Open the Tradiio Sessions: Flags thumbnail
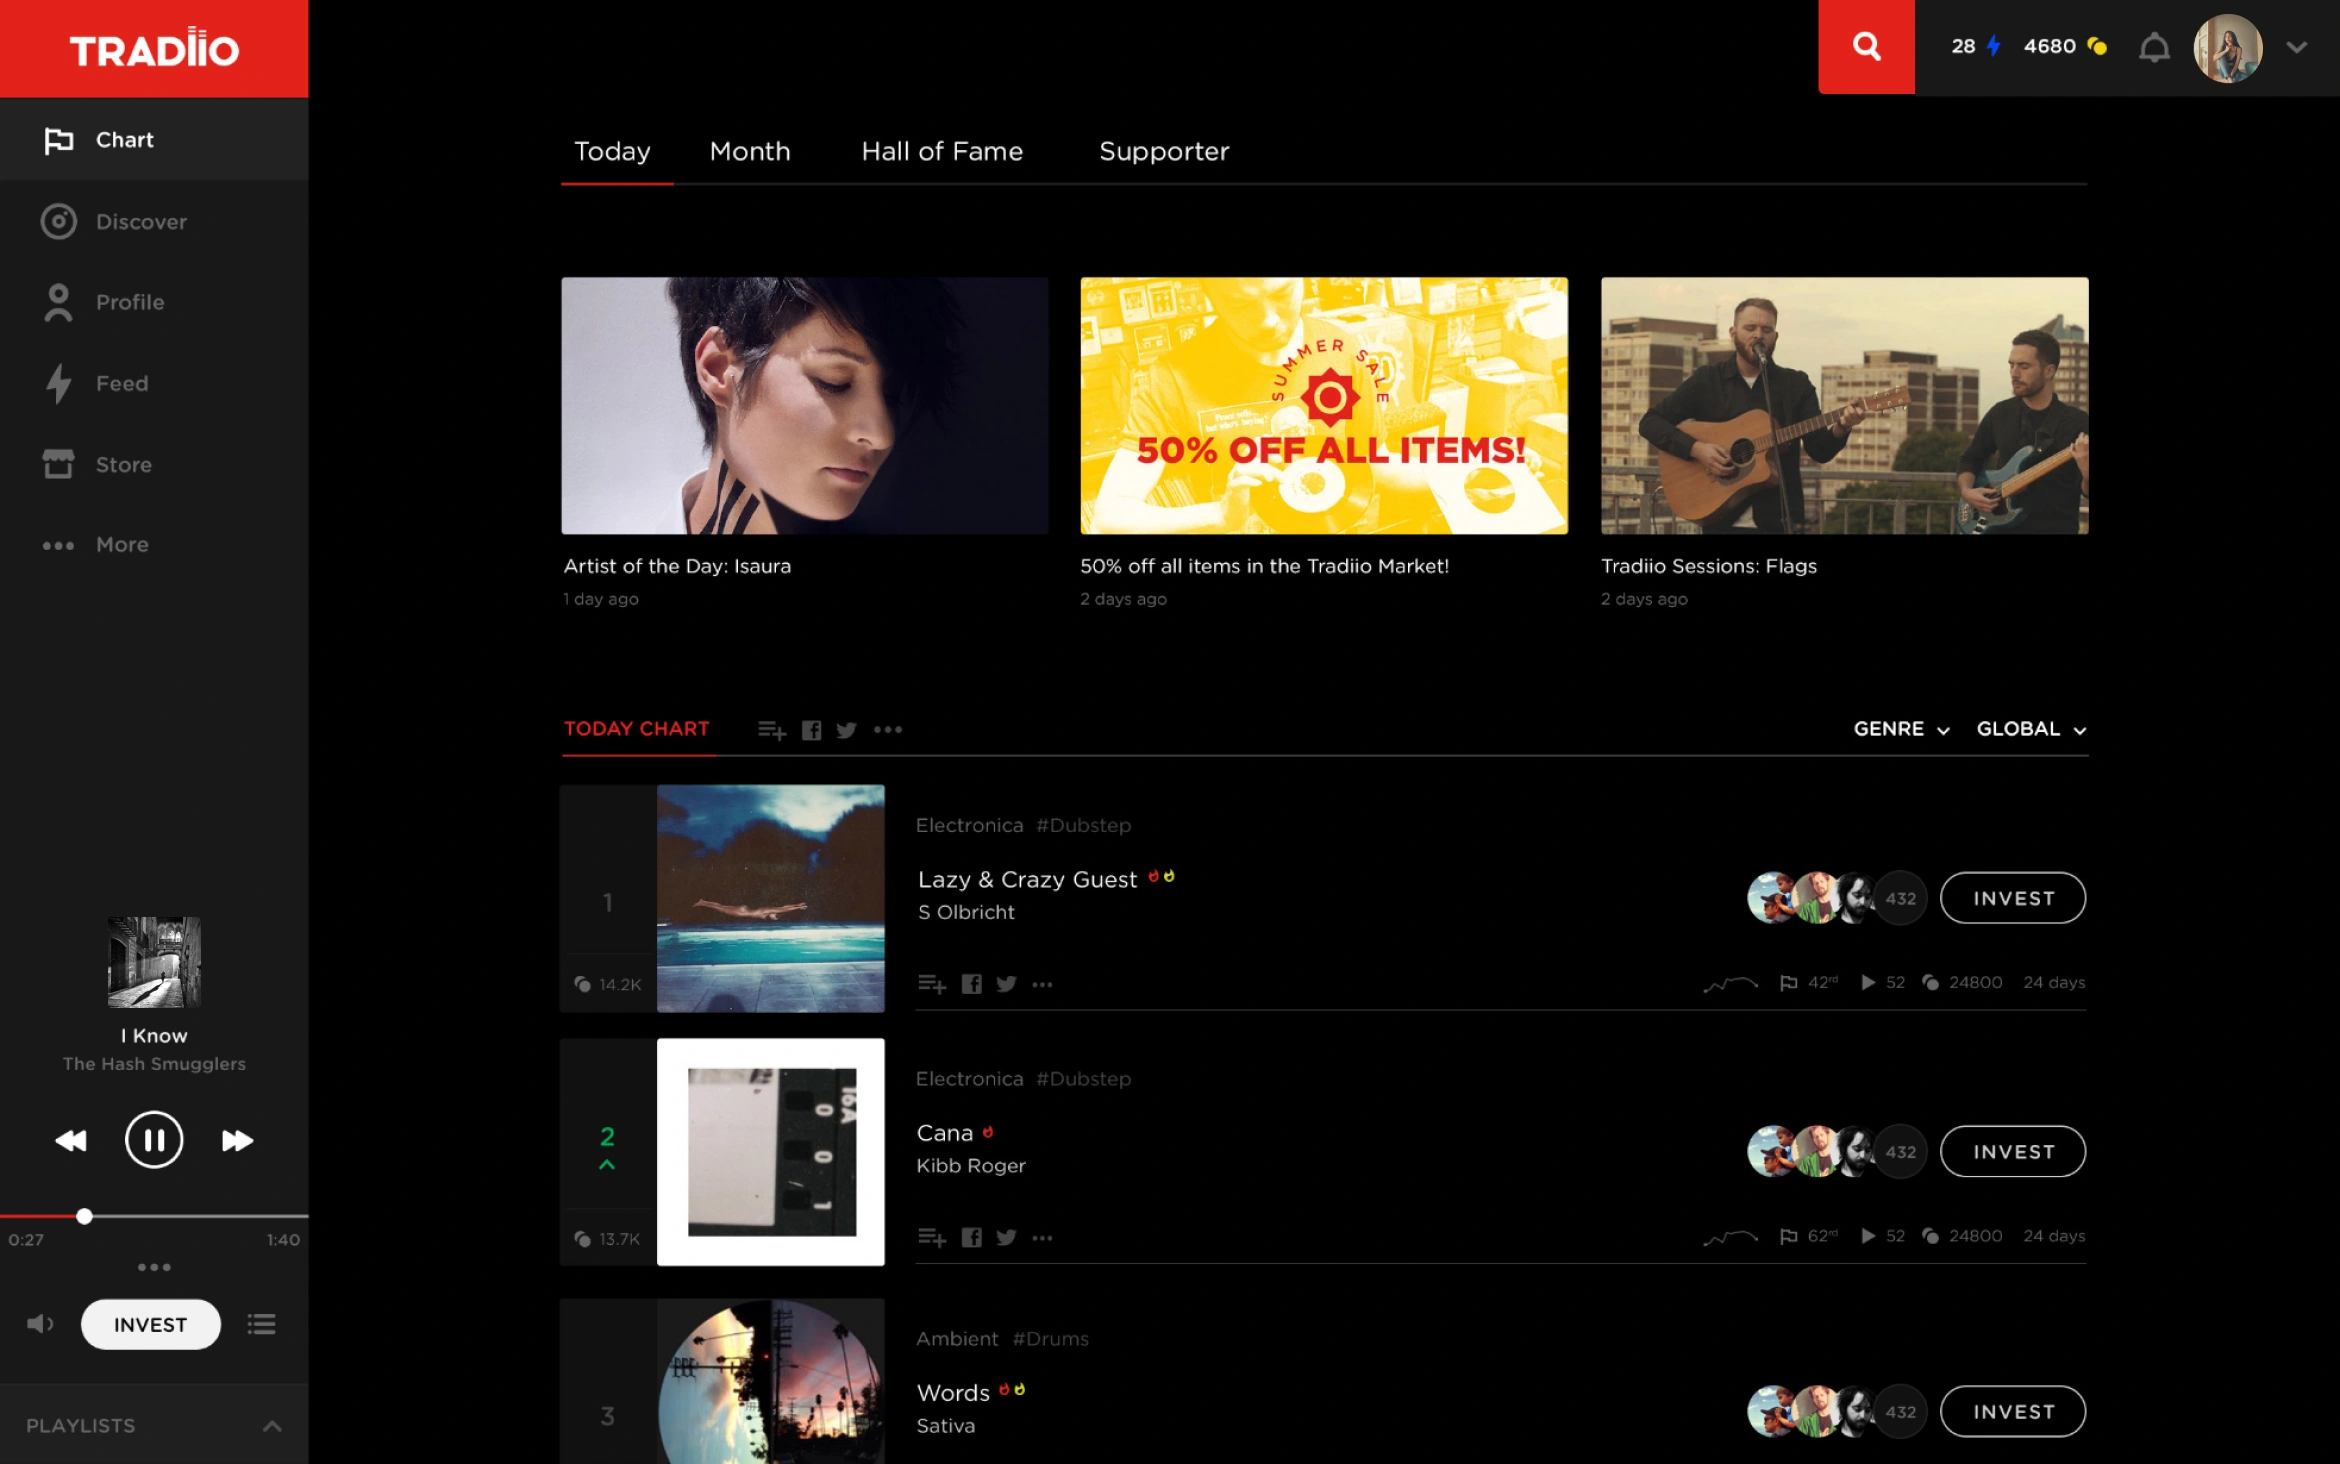The image size is (2340, 1464). (1844, 405)
